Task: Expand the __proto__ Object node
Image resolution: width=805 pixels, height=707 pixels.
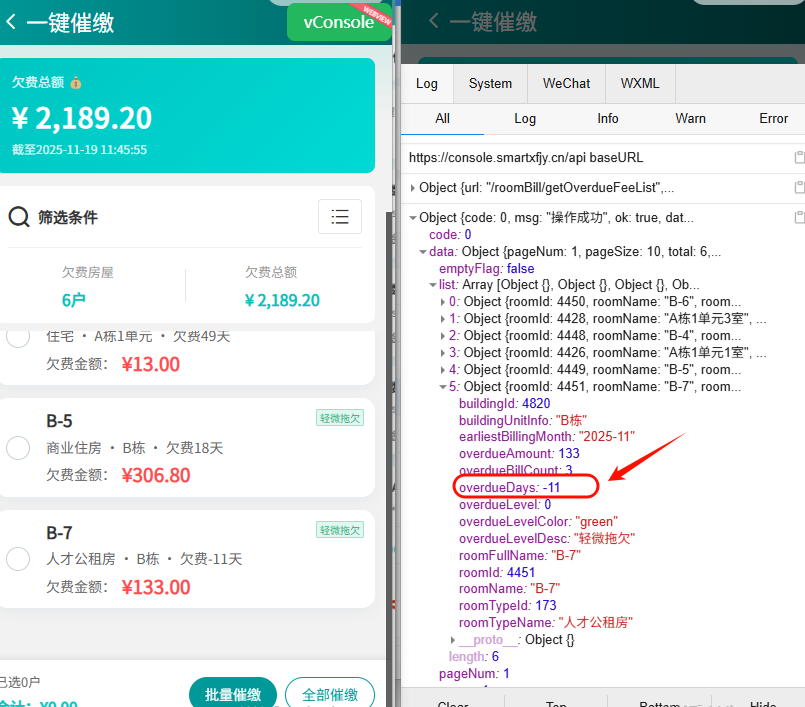Action: click(453, 639)
